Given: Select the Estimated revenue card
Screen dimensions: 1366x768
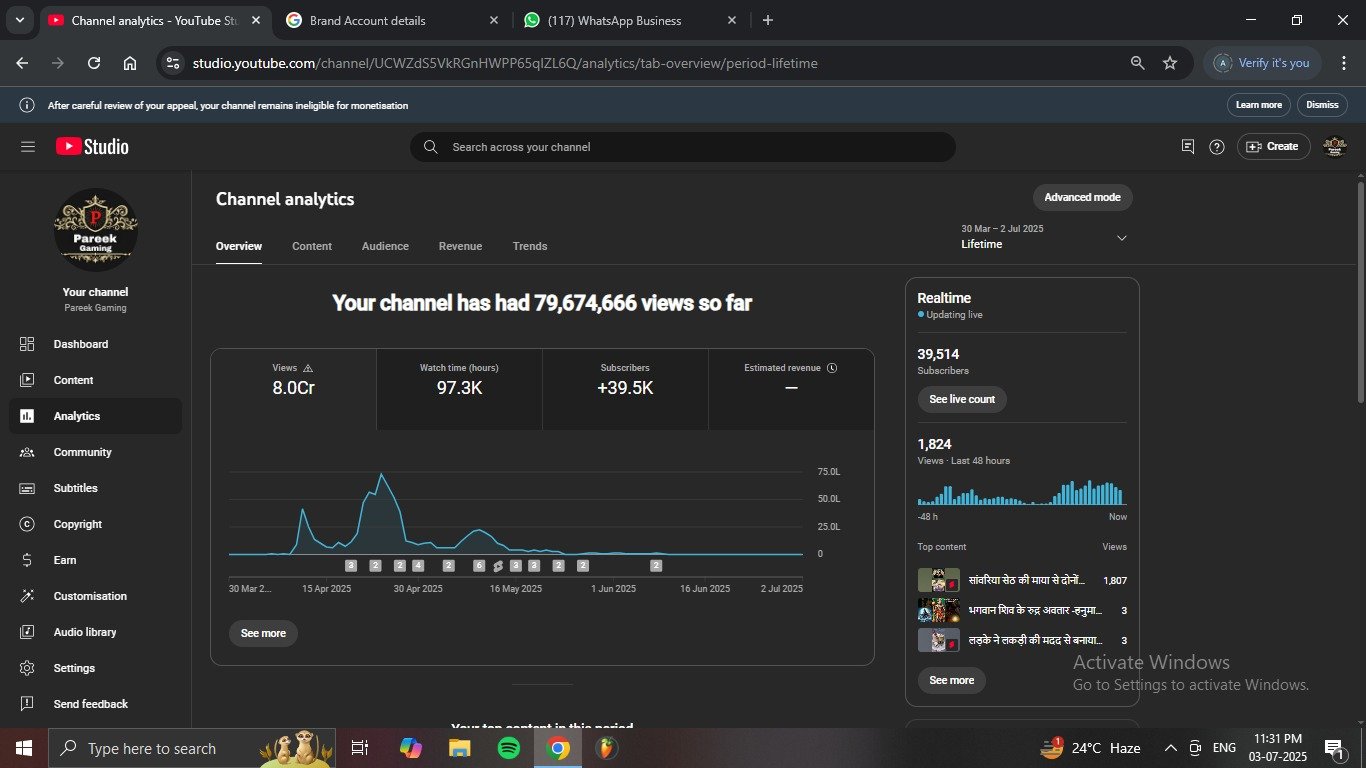Looking at the screenshot, I should click(x=791, y=389).
